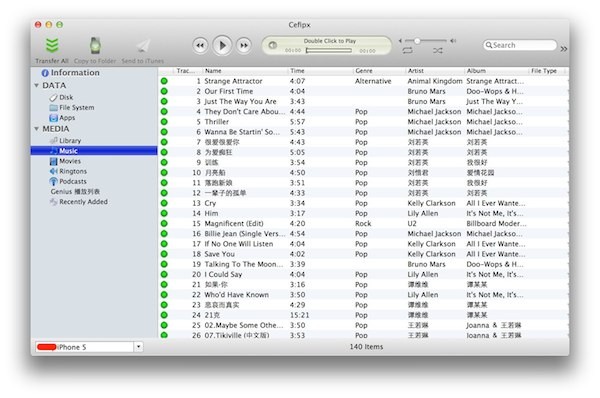Click green status dot for Thriller
600x398 pixels.
coord(164,122)
